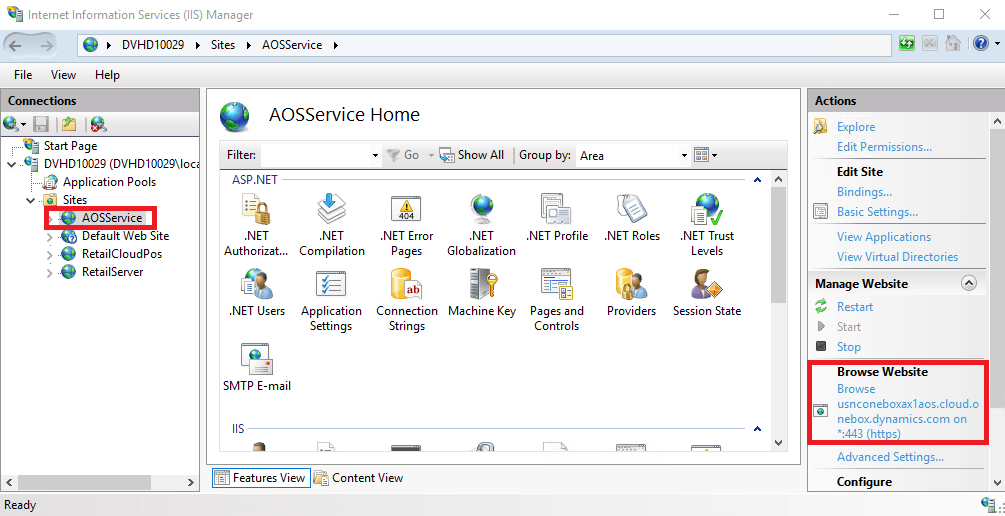Collapse the Sites tree node

(30, 200)
